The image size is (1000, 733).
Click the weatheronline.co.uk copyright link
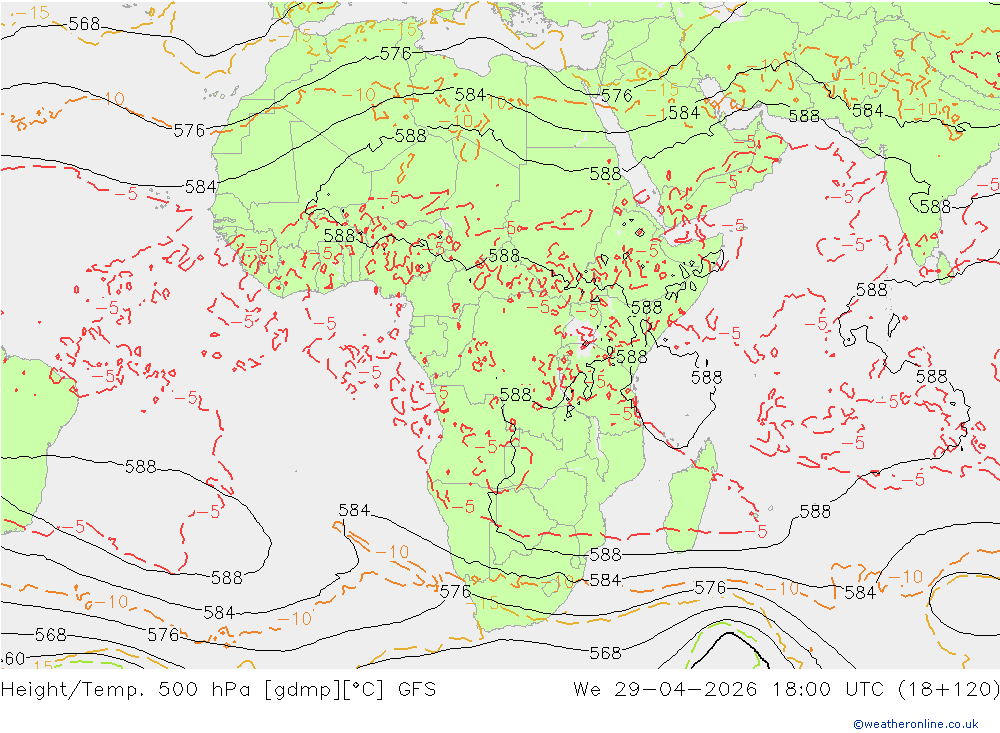coord(916,723)
